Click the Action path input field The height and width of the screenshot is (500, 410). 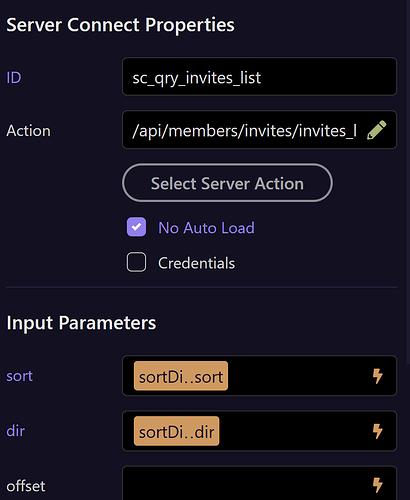[x=245, y=130]
